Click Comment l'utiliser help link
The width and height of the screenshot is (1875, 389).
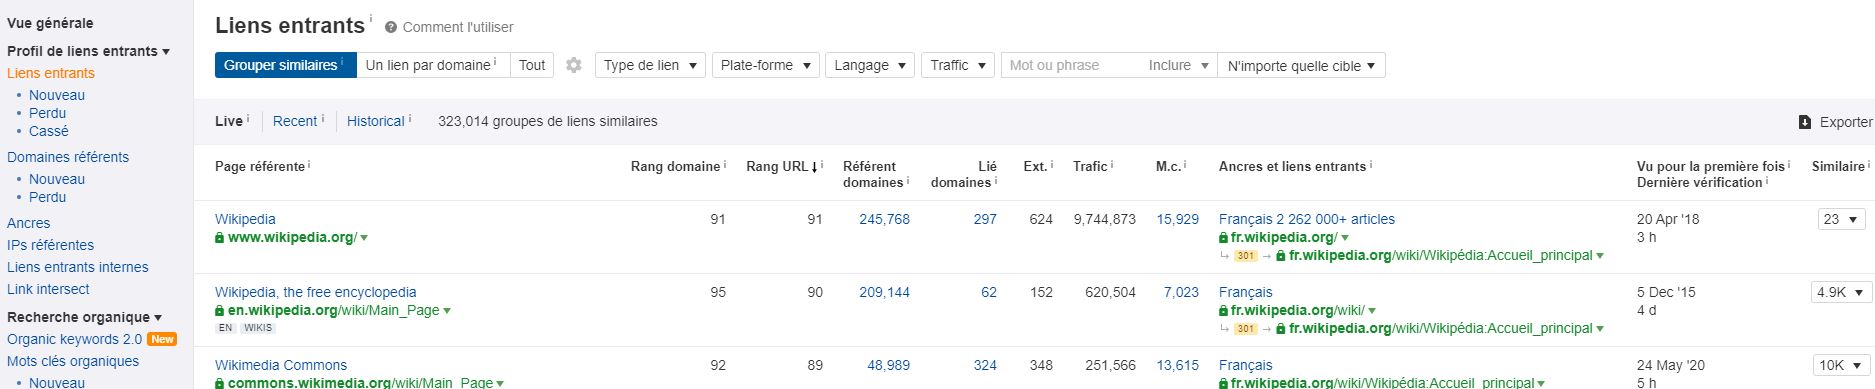pyautogui.click(x=458, y=28)
